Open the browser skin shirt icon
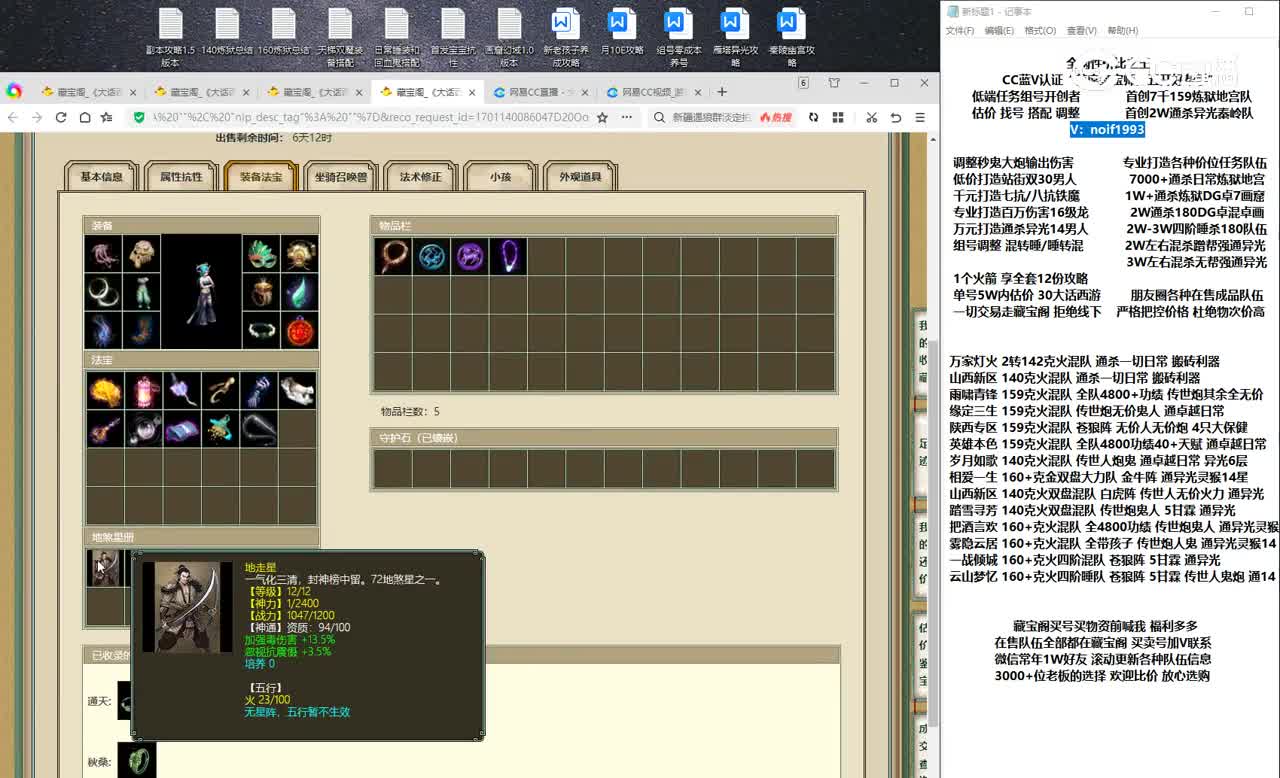Image resolution: width=1280 pixels, height=778 pixels. pyautogui.click(x=834, y=83)
